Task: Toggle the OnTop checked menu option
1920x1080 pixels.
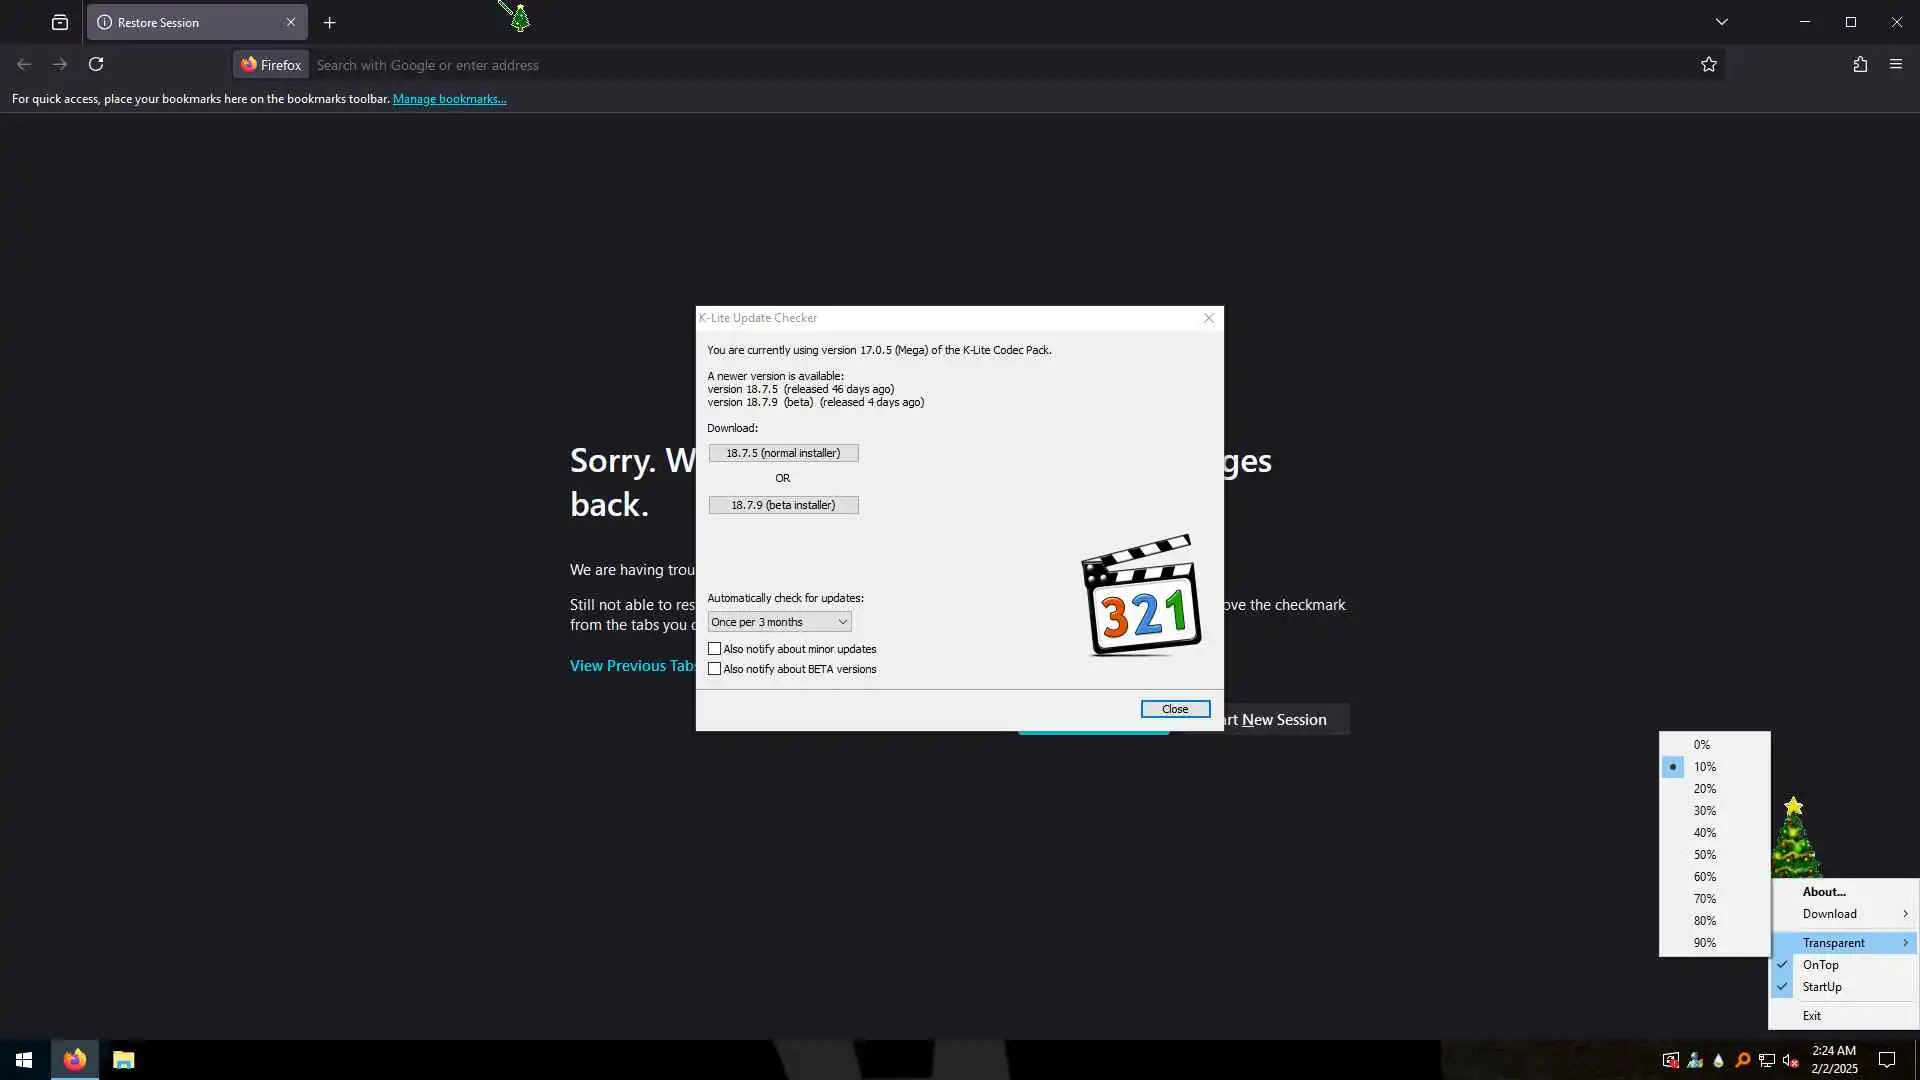Action: [1820, 965]
